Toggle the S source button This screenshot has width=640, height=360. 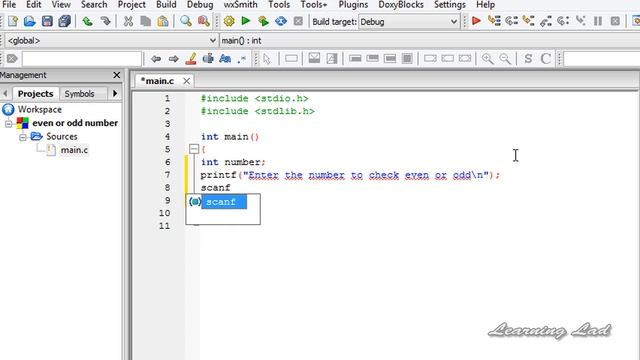[x=528, y=59]
